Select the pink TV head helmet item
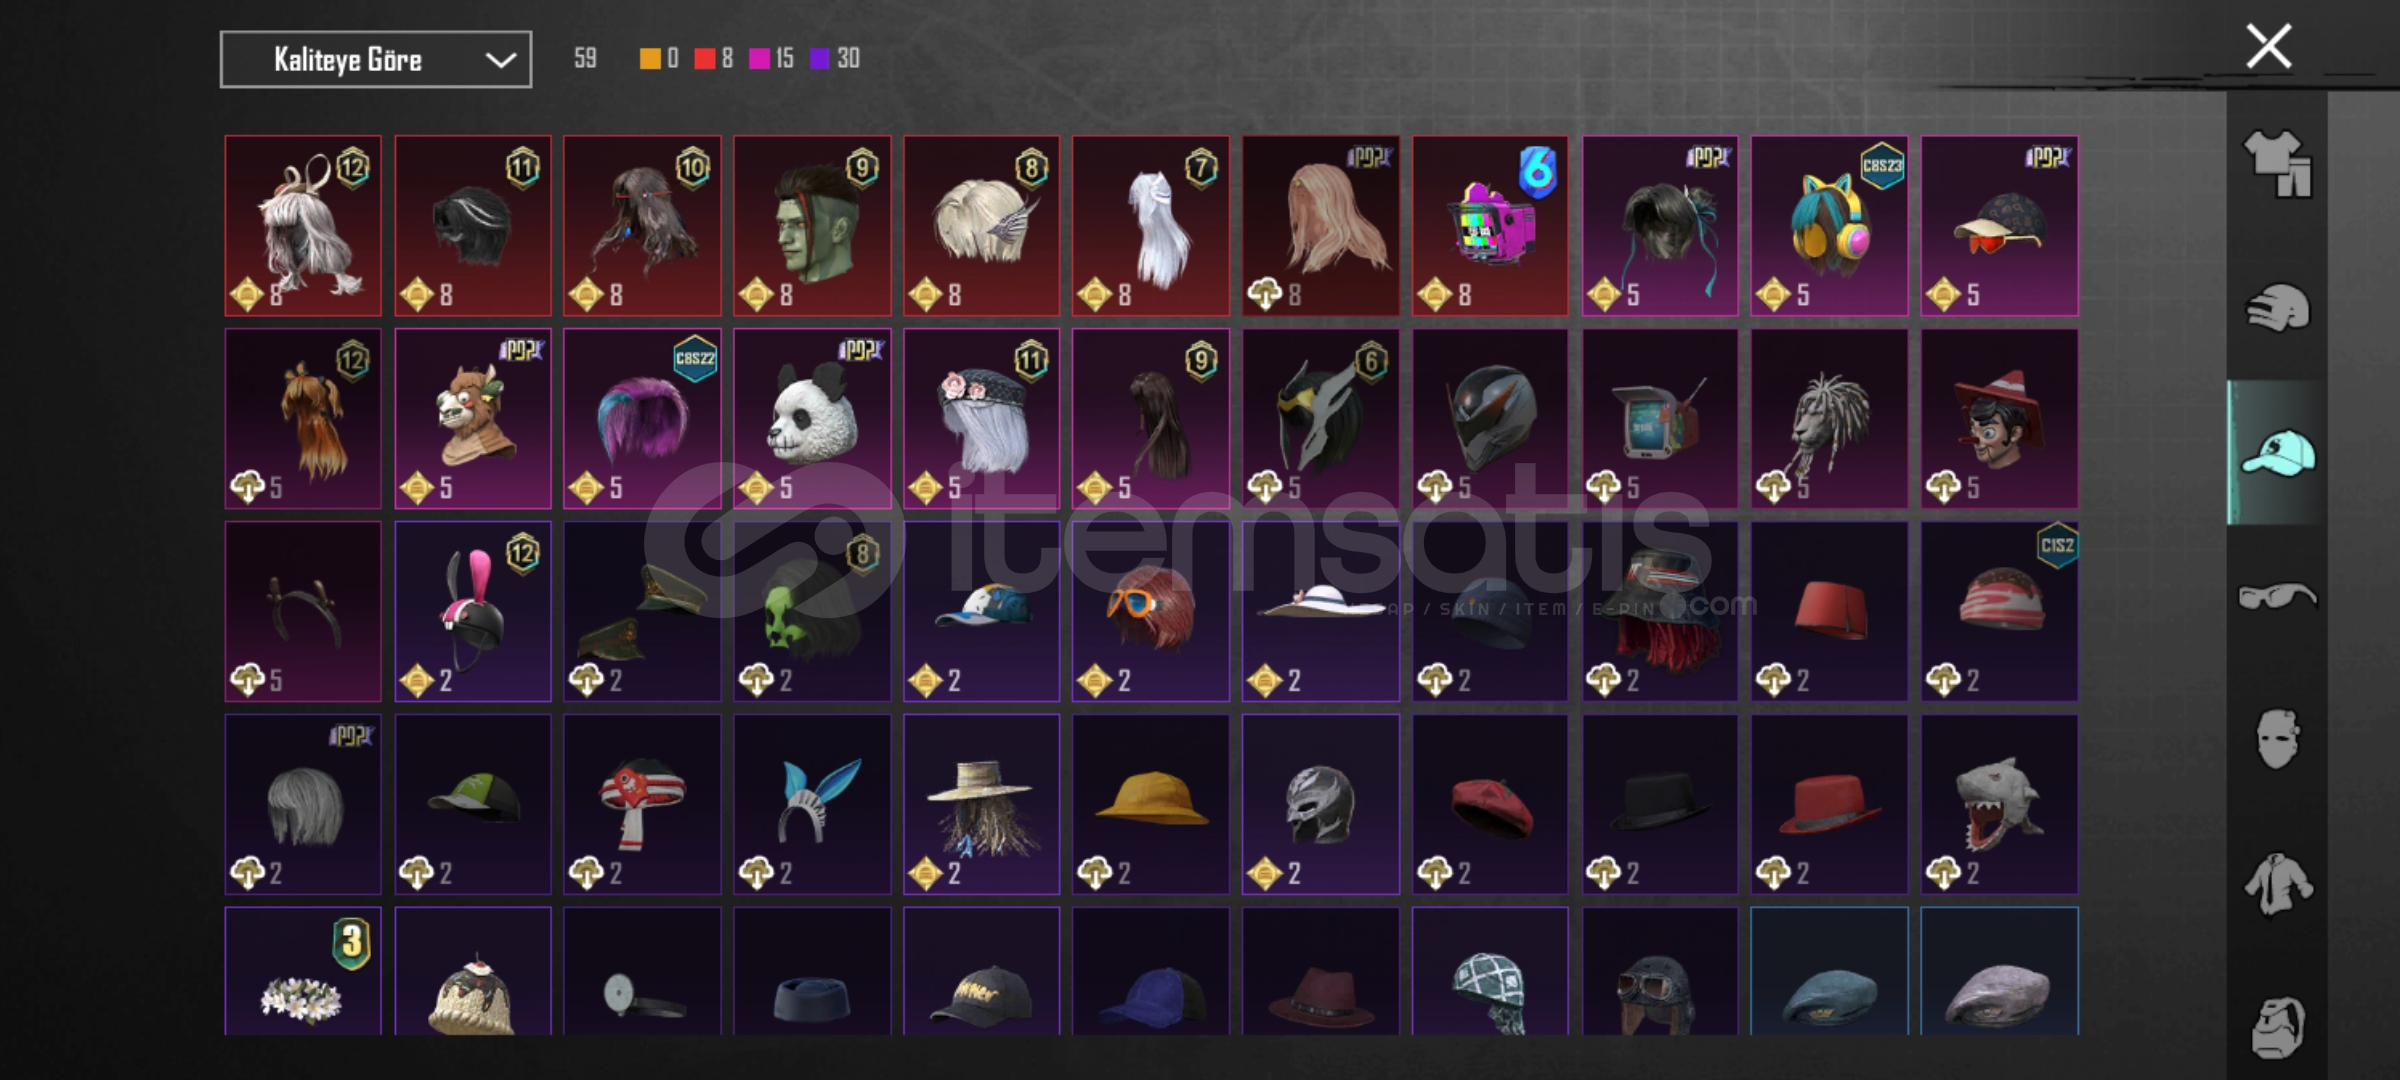The width and height of the screenshot is (2400, 1080). tap(1490, 226)
